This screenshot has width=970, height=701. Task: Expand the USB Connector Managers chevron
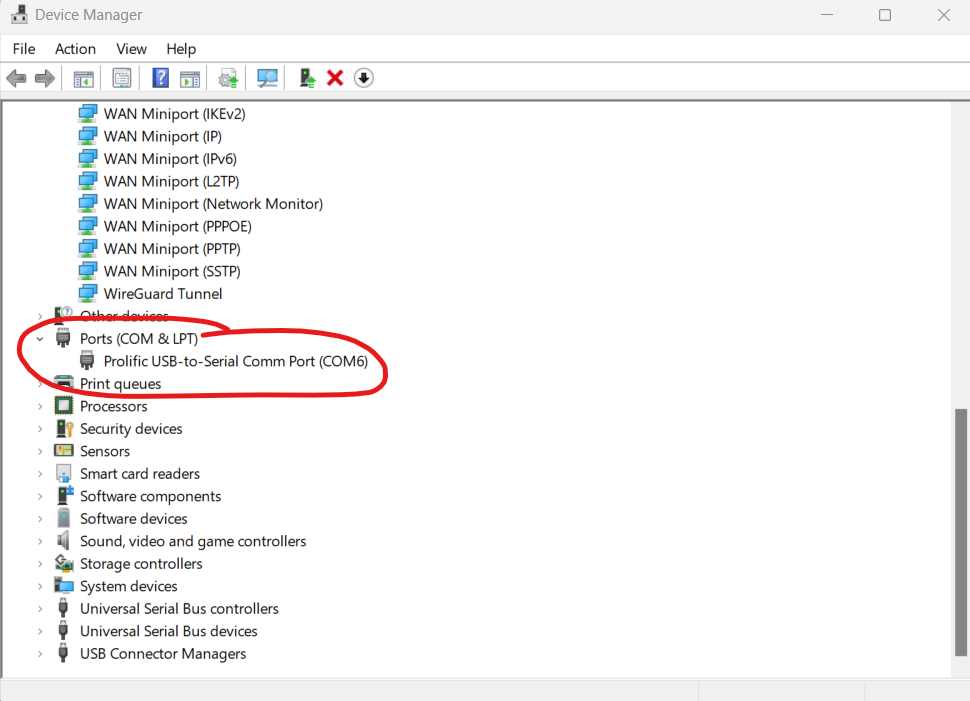[x=40, y=654]
